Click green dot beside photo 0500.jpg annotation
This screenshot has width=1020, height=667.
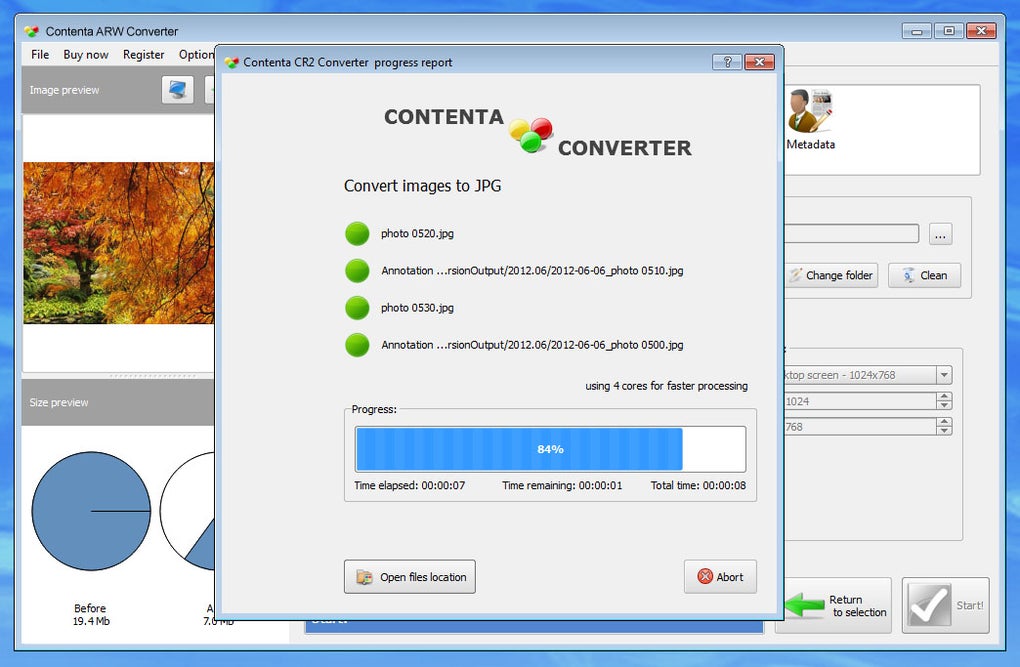coord(357,345)
